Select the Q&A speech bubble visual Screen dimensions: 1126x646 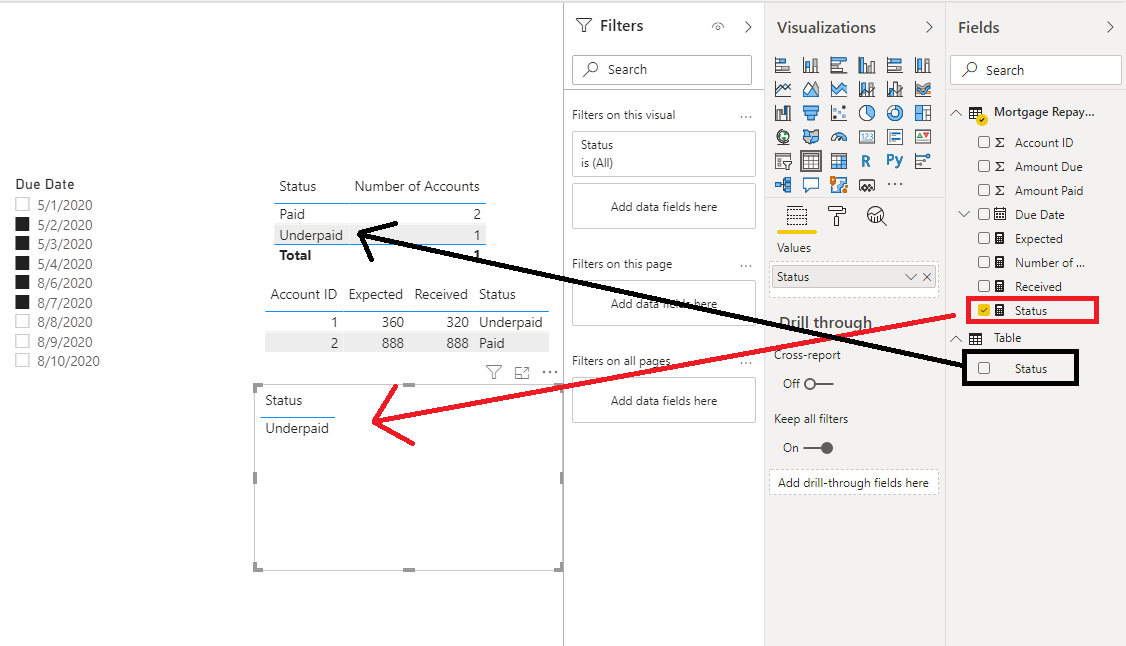(811, 184)
